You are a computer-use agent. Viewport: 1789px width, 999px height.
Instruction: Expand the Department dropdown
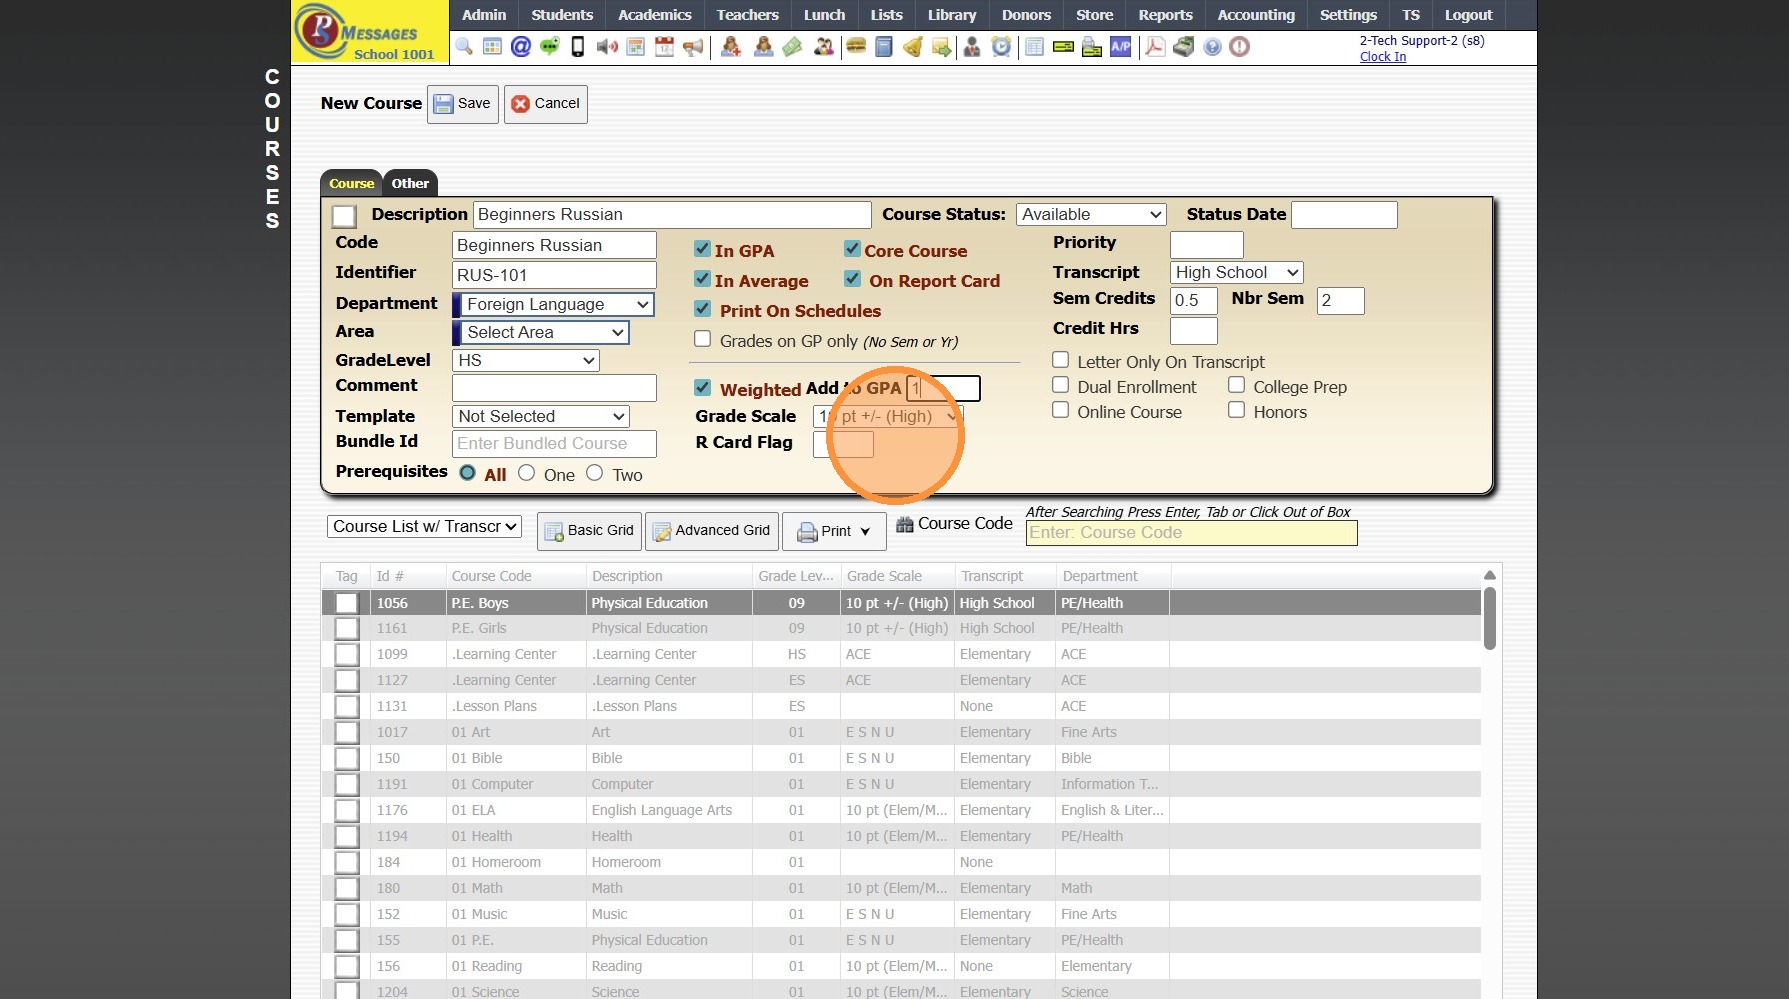(x=555, y=304)
